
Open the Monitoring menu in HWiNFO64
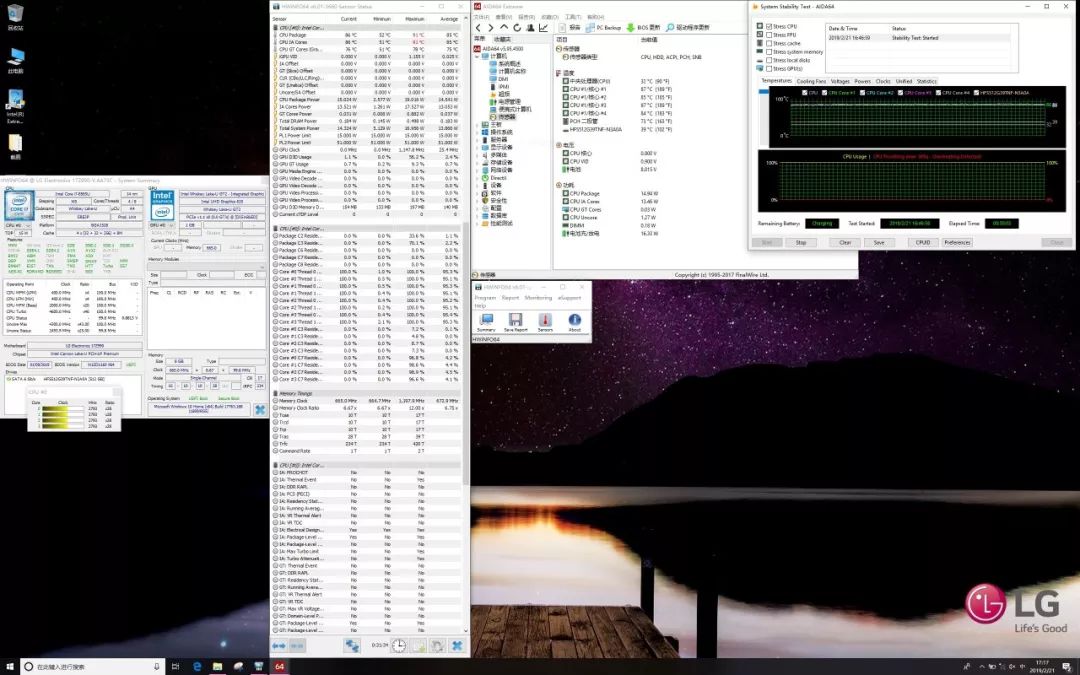(538, 298)
